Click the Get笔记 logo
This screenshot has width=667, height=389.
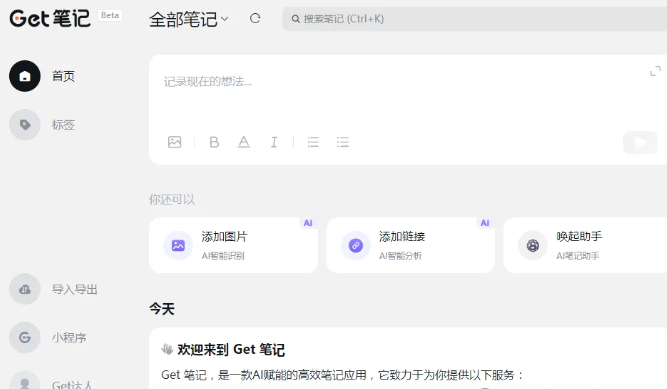[x=50, y=18]
